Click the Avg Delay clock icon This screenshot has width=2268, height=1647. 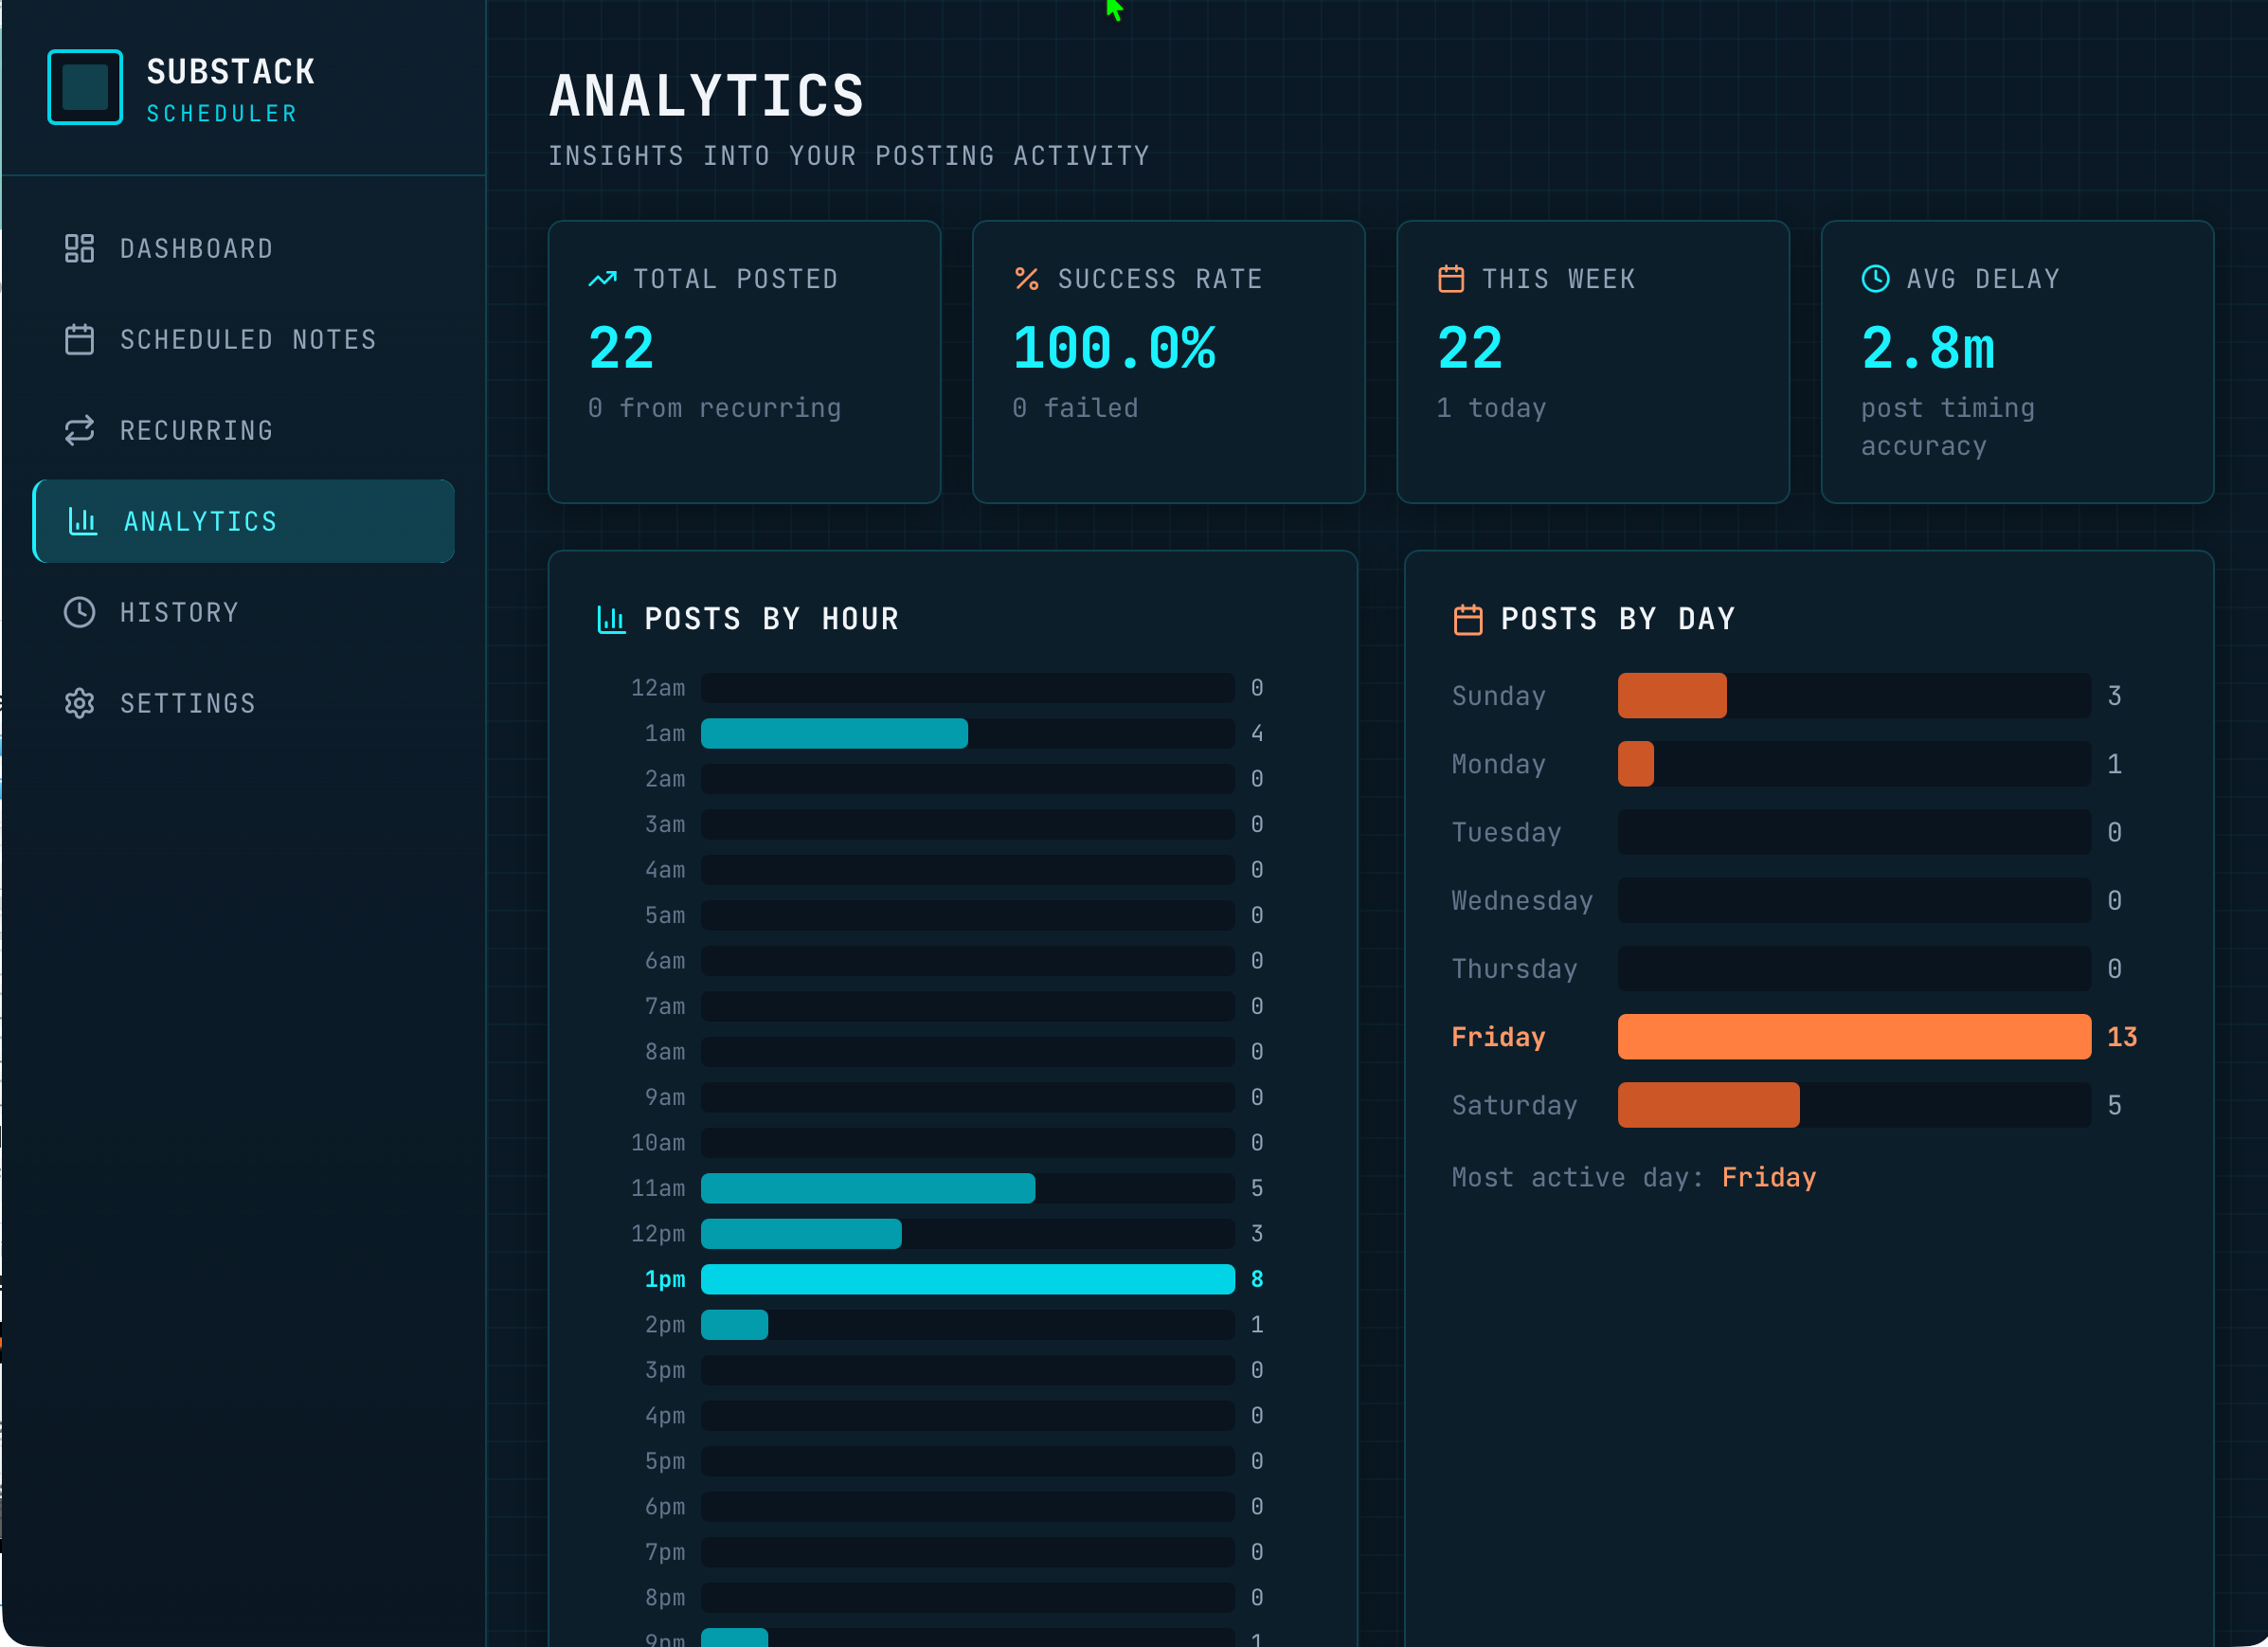coord(1875,279)
